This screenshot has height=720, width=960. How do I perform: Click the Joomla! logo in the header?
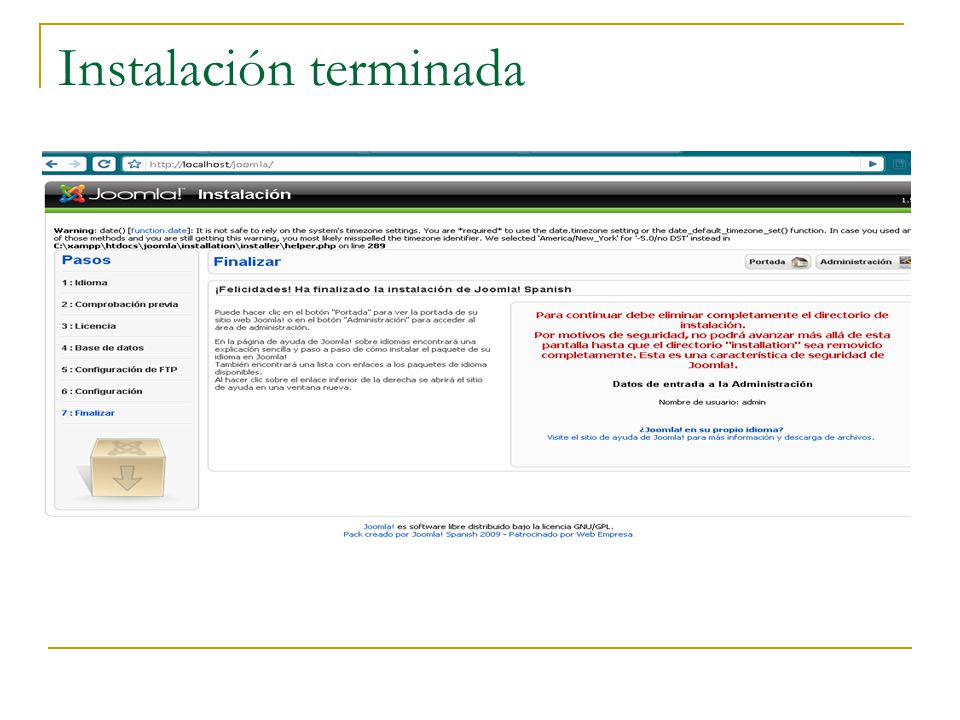point(121,194)
